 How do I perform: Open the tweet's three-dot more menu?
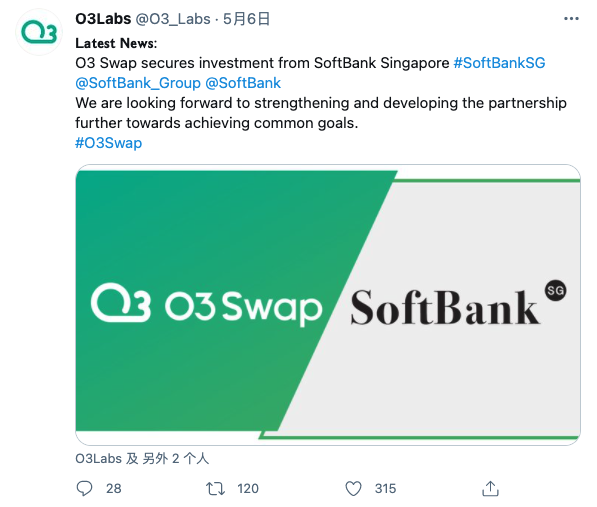pos(571,19)
